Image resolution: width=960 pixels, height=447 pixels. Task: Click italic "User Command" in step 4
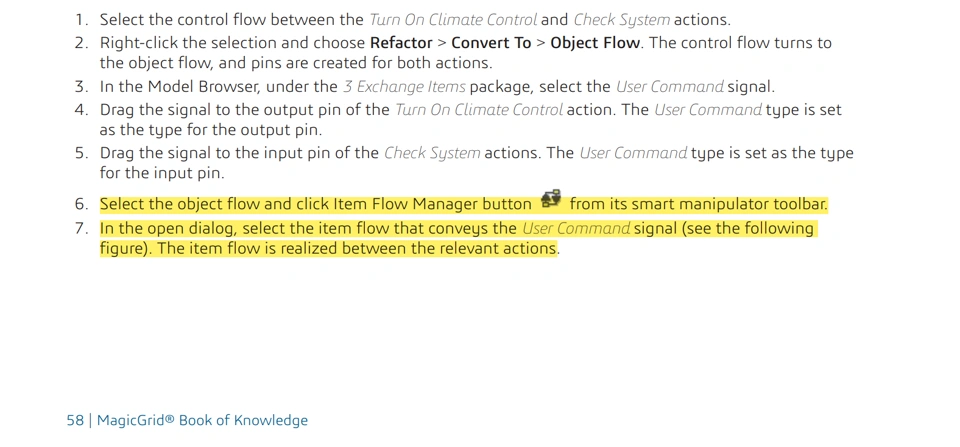[707, 110]
